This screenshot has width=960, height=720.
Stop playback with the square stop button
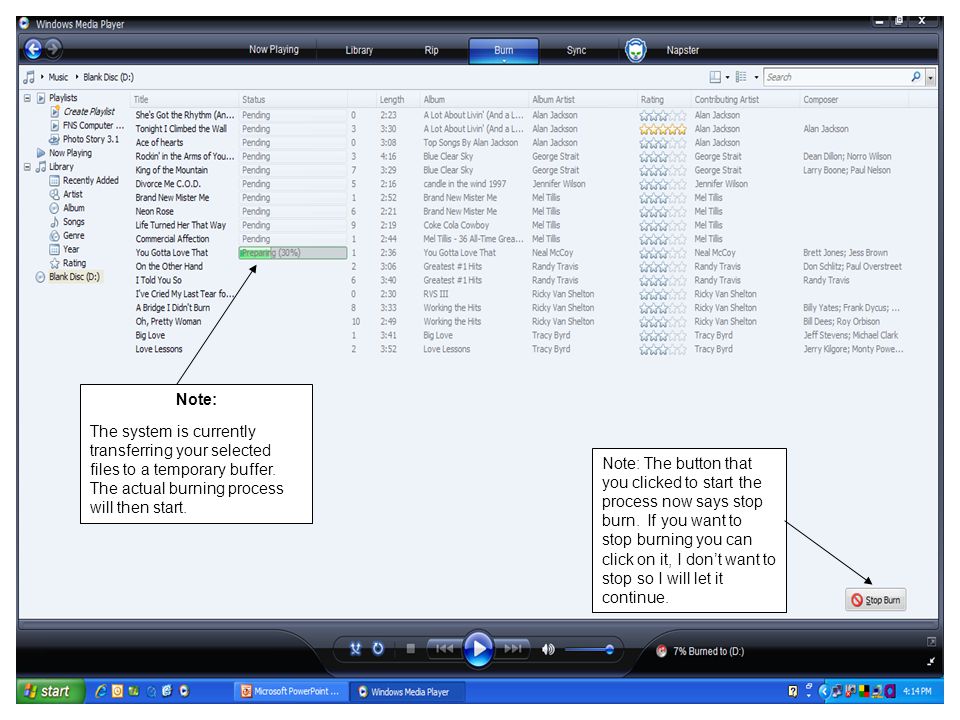tap(411, 648)
